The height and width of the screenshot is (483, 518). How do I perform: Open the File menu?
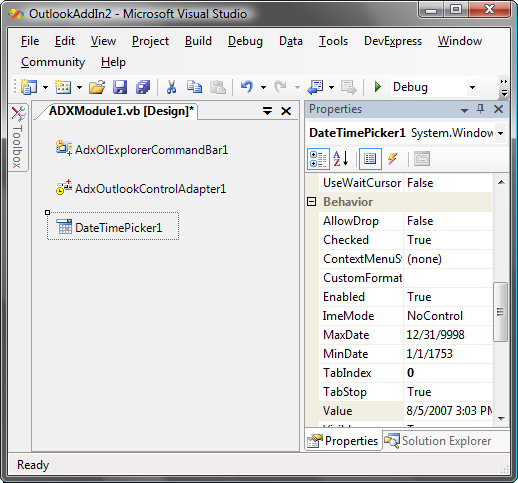[30, 41]
